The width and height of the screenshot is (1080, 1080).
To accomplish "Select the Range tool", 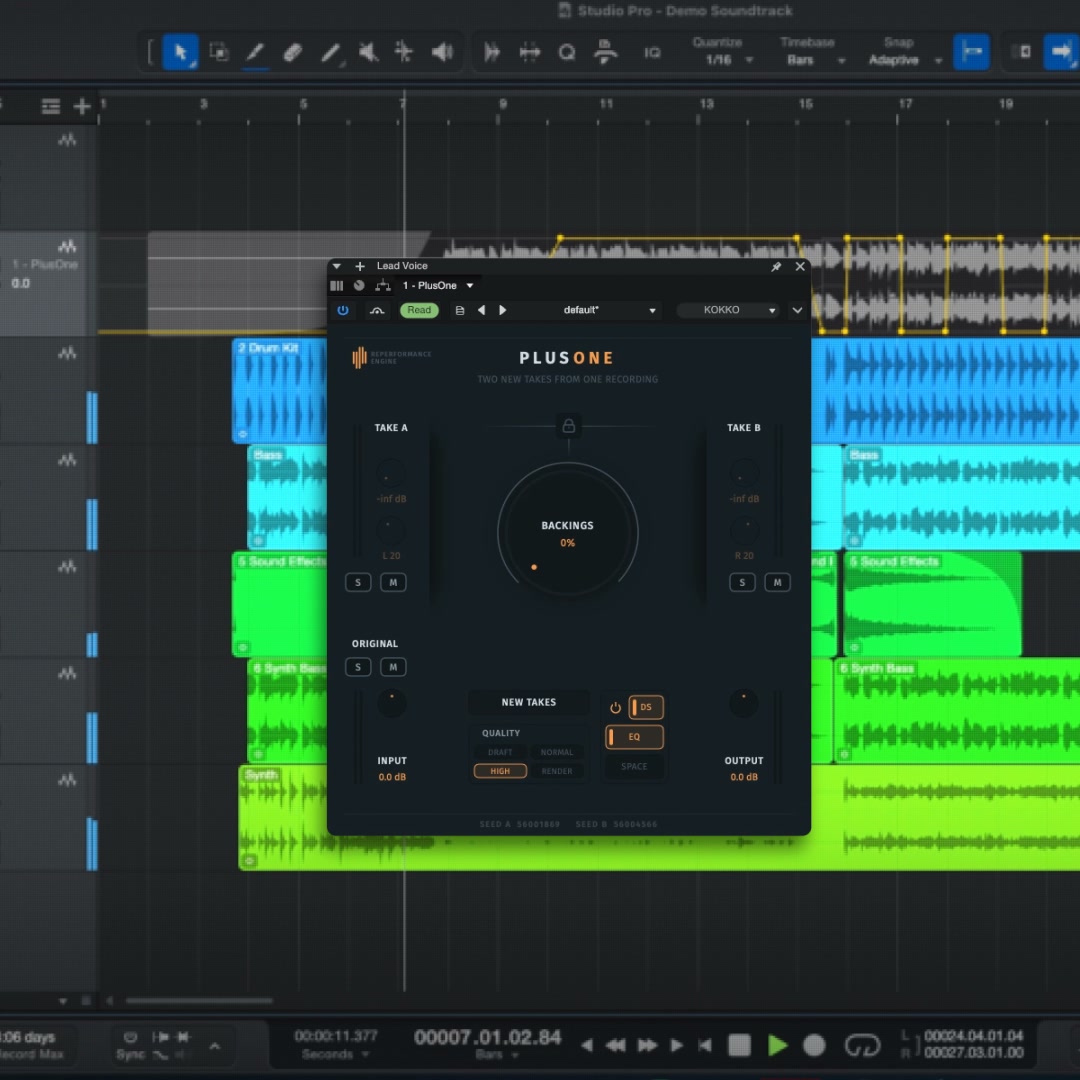I will tap(219, 52).
